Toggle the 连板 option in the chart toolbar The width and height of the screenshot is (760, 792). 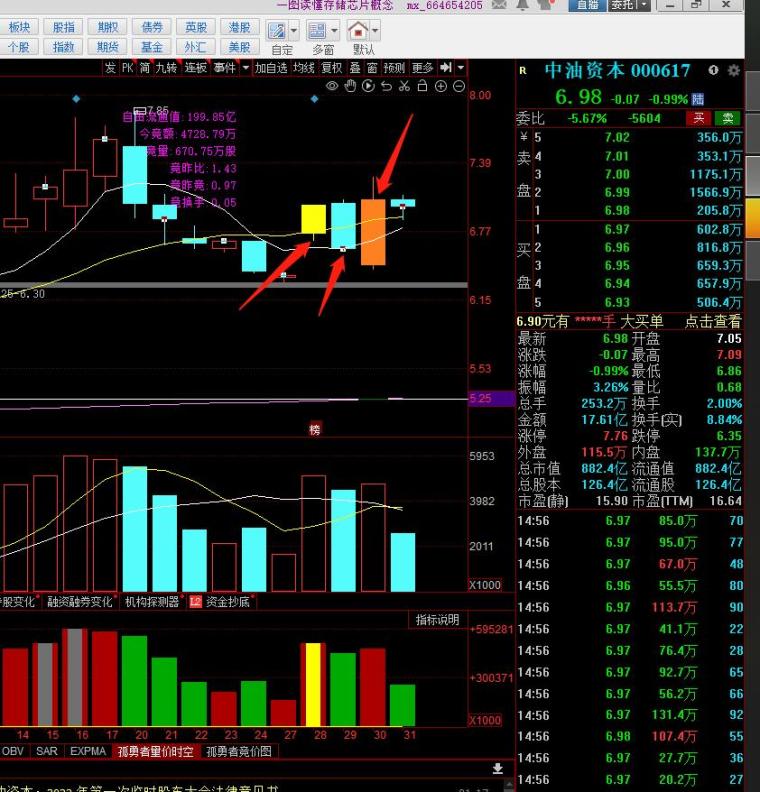pyautogui.click(x=196, y=68)
